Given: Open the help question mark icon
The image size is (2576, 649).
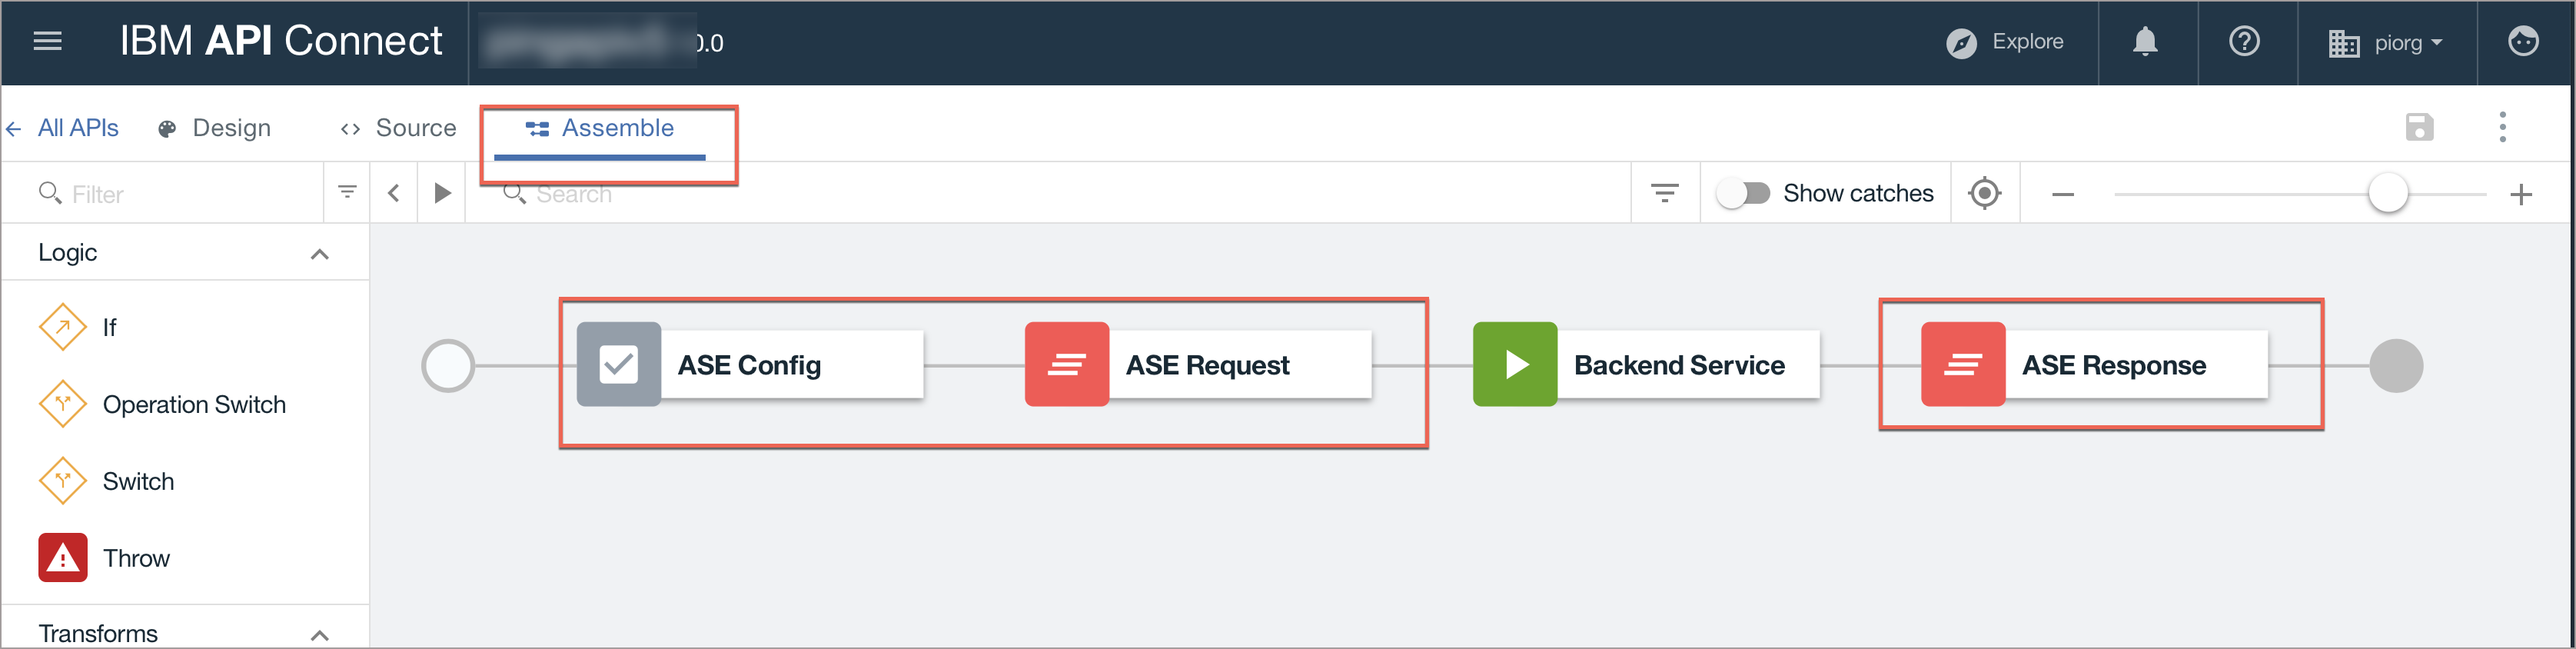Looking at the screenshot, I should point(2244,41).
